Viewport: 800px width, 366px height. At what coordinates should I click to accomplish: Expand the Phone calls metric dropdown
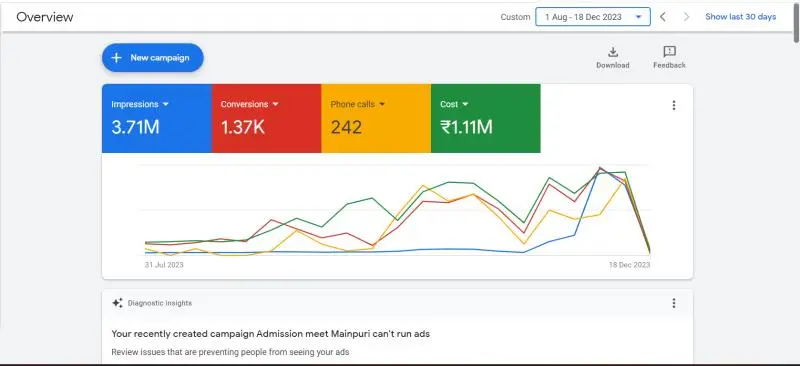pos(382,104)
